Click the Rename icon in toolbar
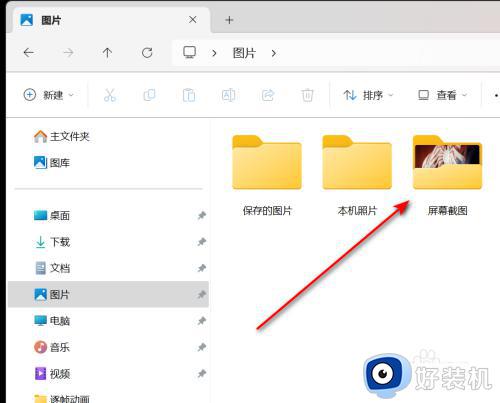 click(x=228, y=95)
